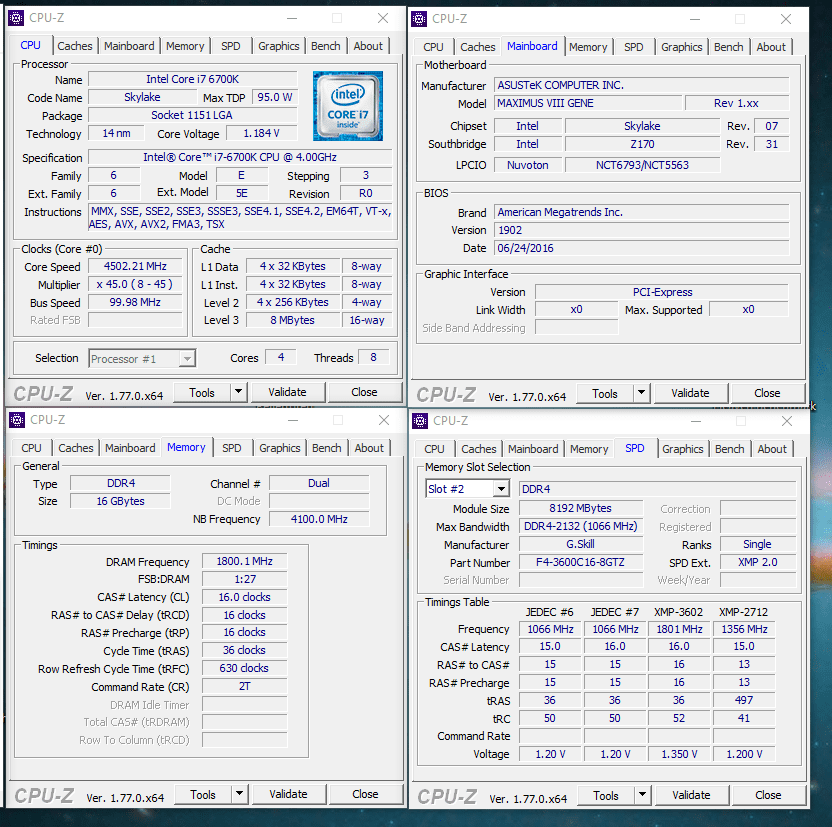Viewport: 832px width, 827px height.
Task: Click Validate in the Memory window
Action: [288, 795]
